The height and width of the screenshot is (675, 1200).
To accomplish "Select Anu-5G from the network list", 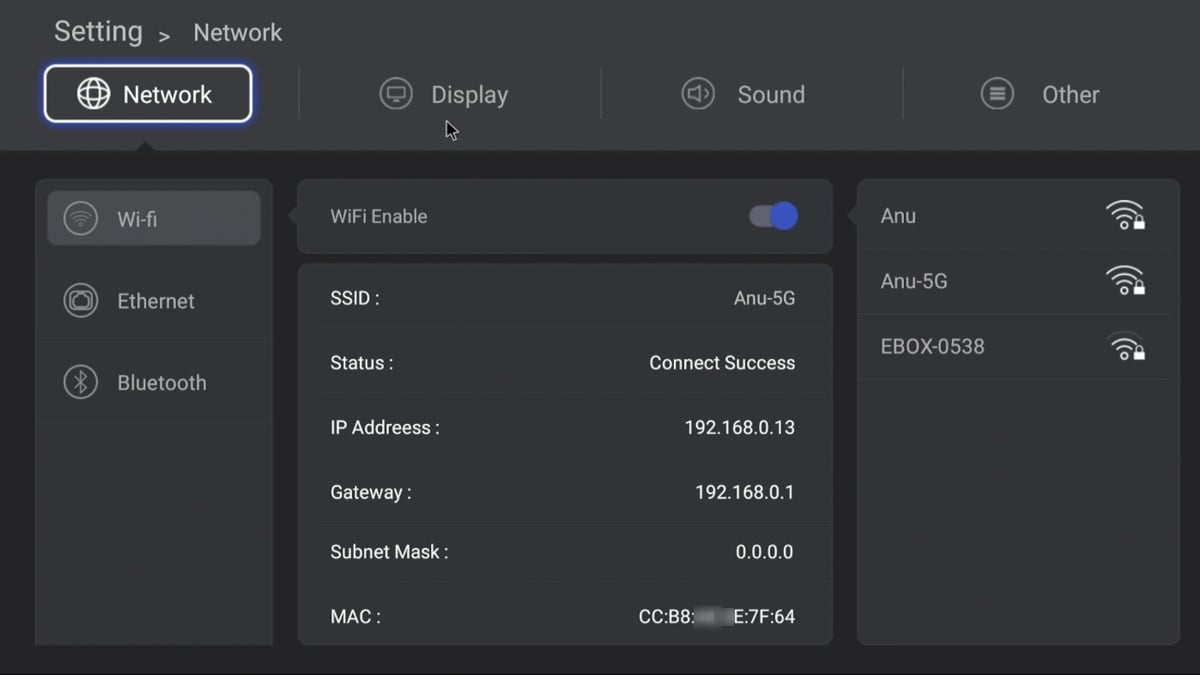I will point(1000,281).
